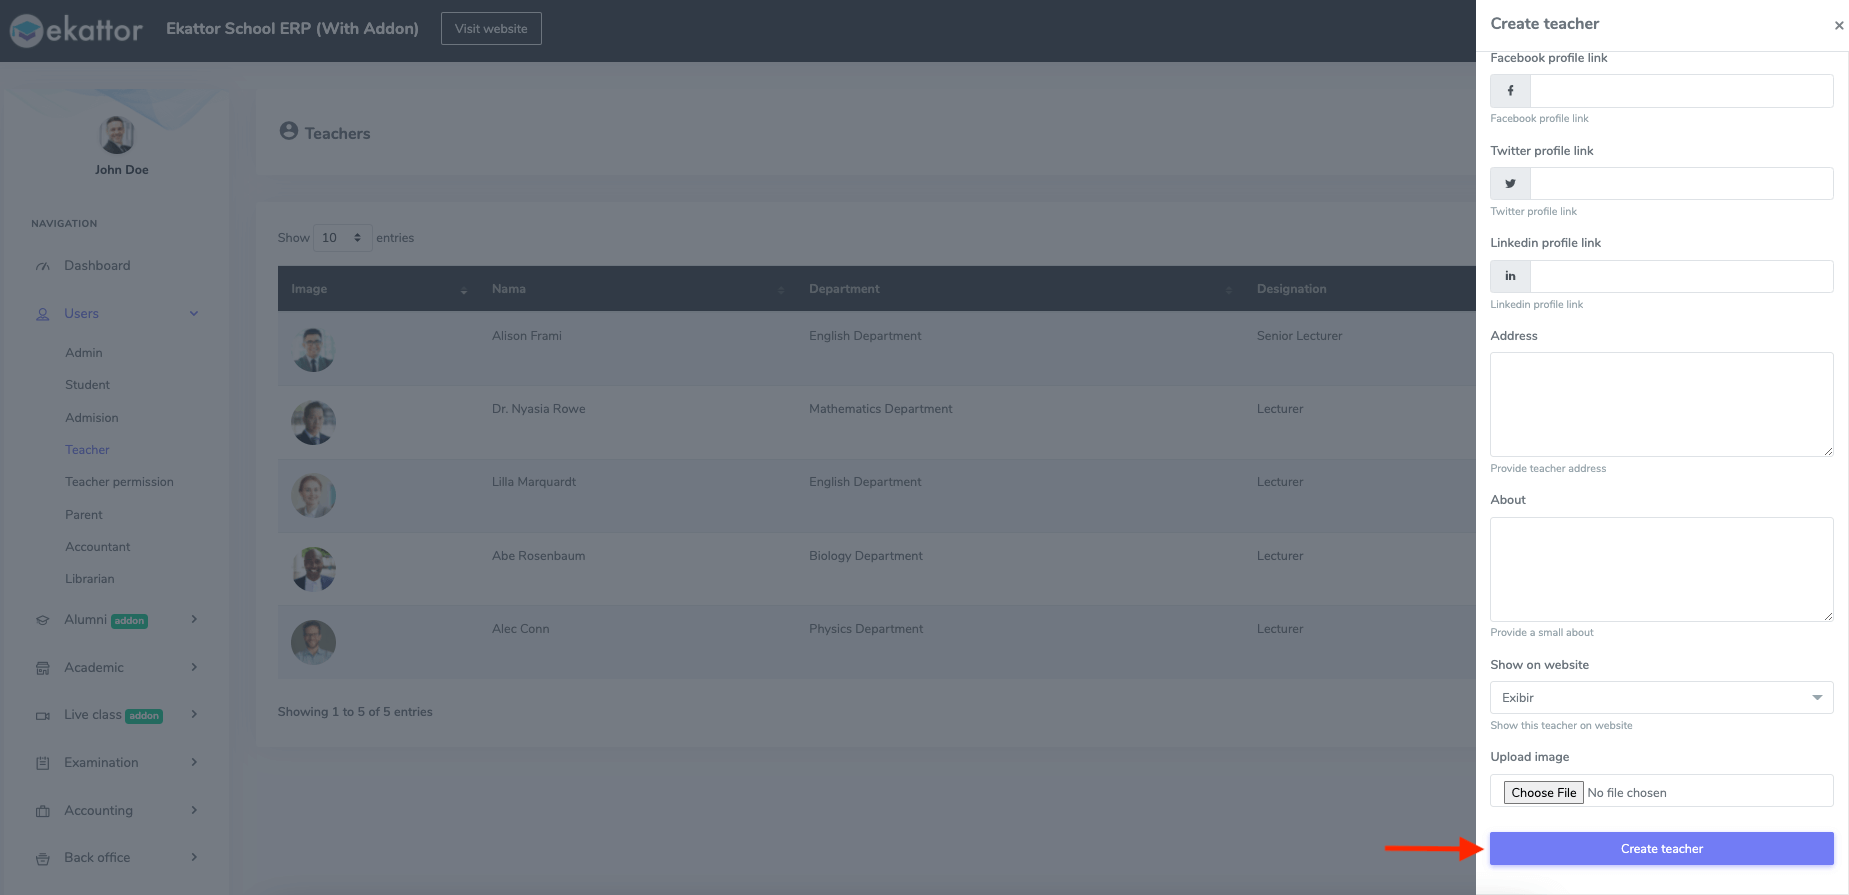Click the Ekattor logo

coord(77,30)
